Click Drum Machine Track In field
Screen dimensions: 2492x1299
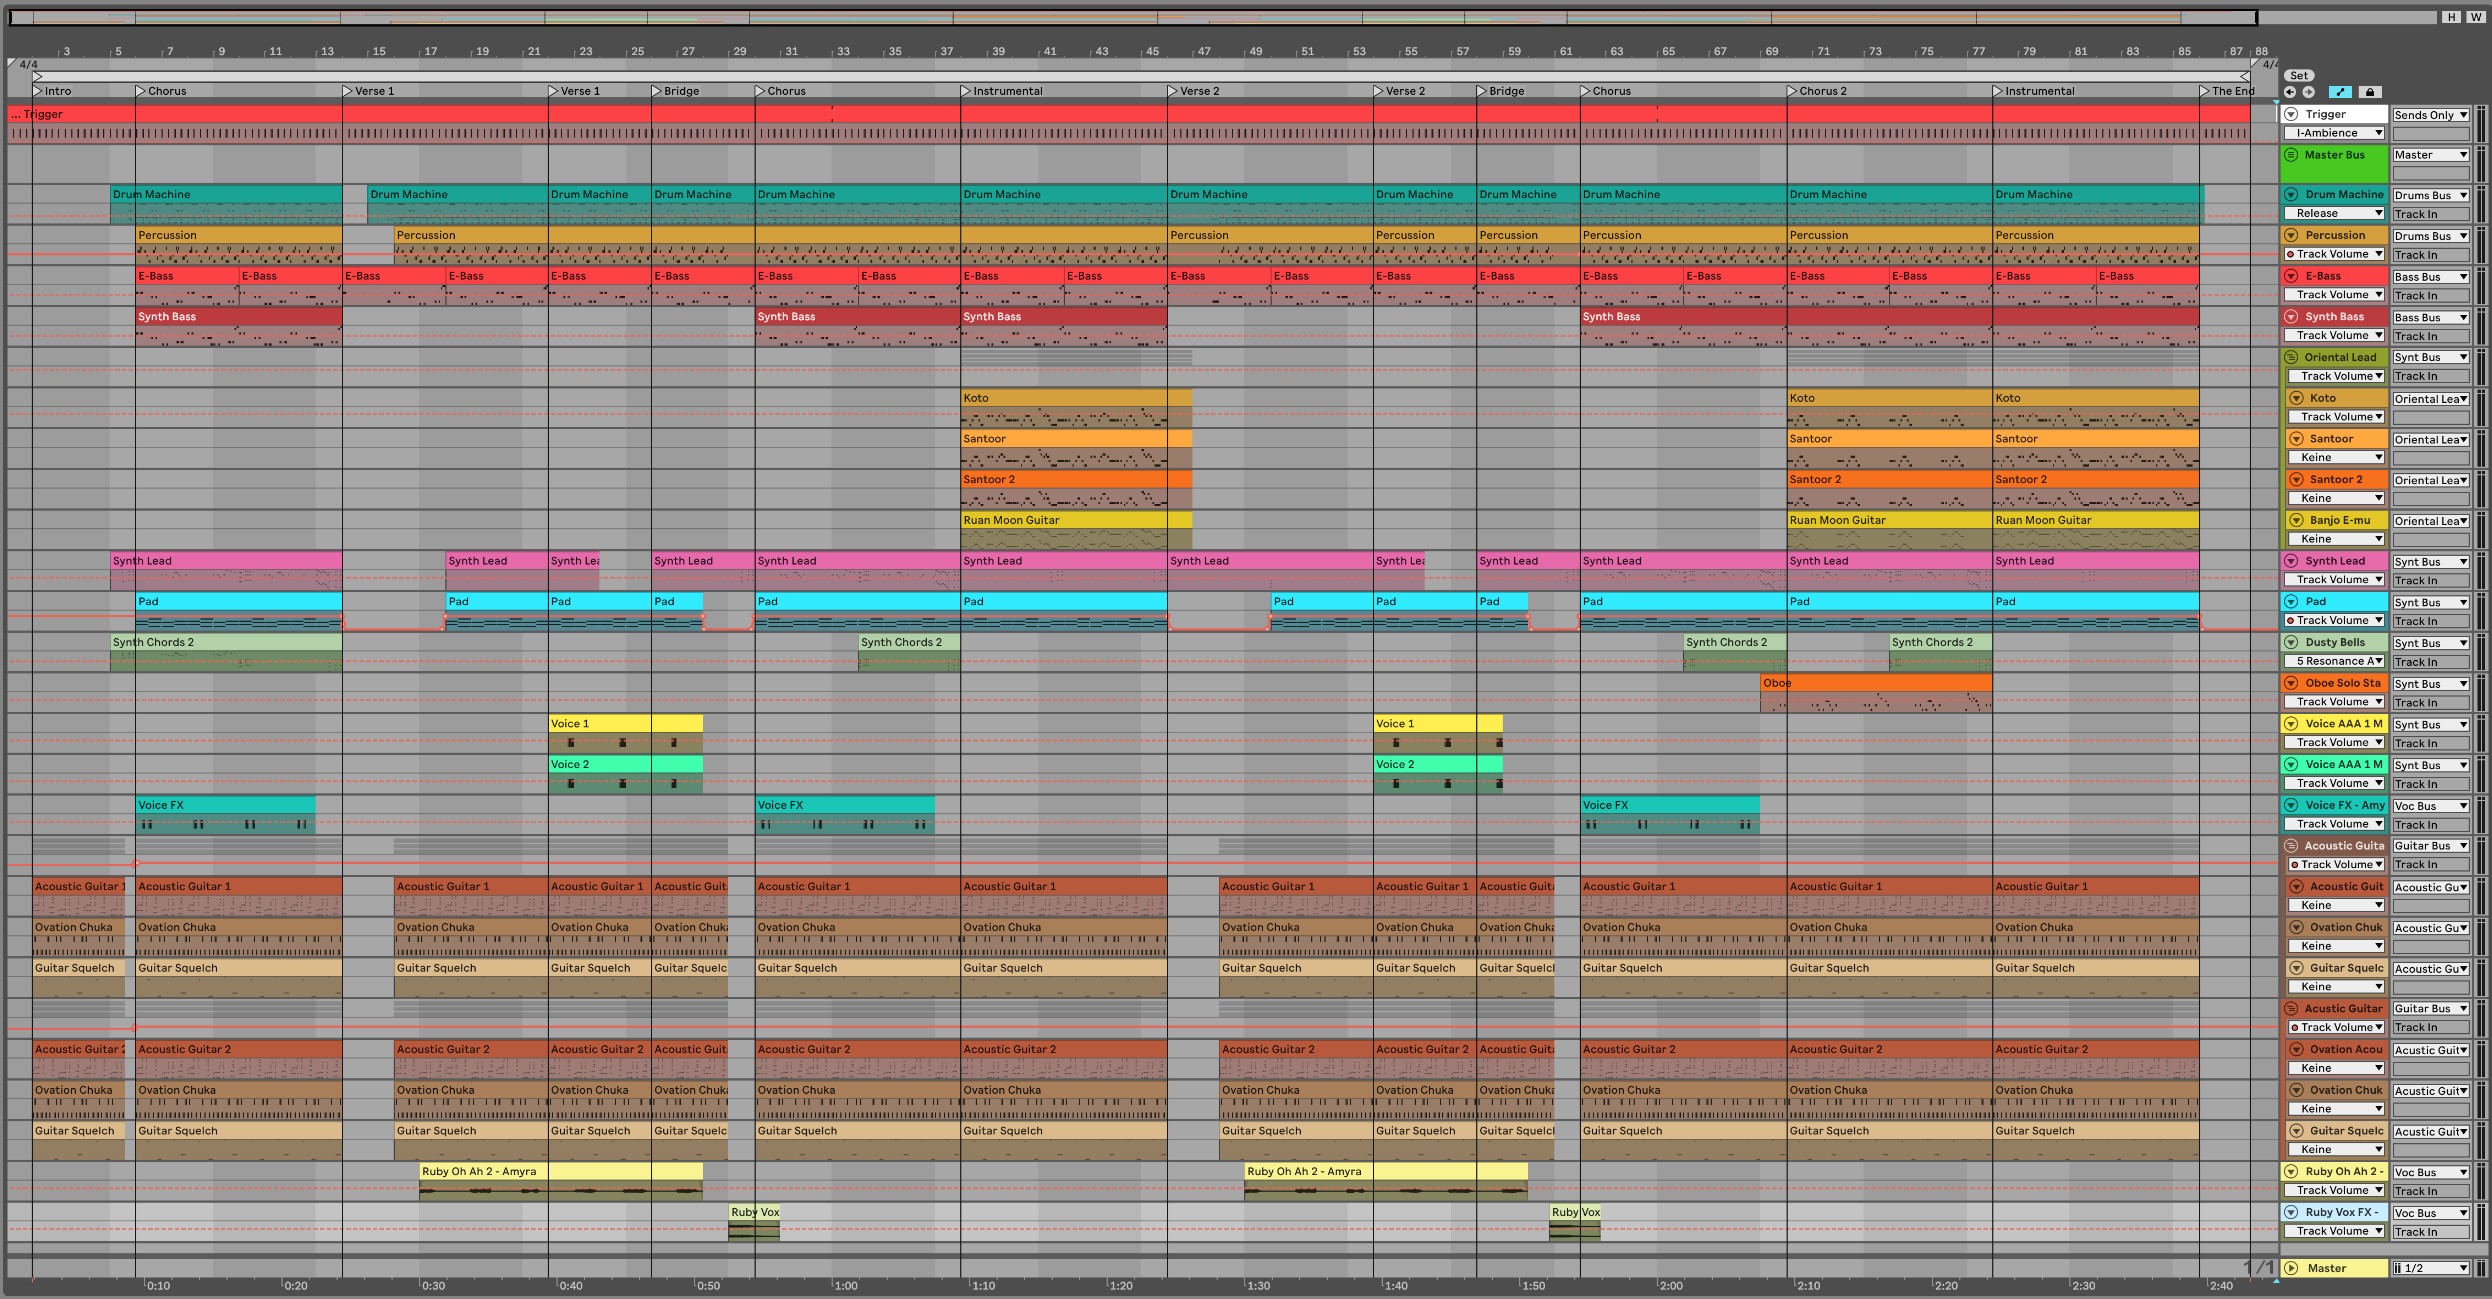[x=2430, y=214]
